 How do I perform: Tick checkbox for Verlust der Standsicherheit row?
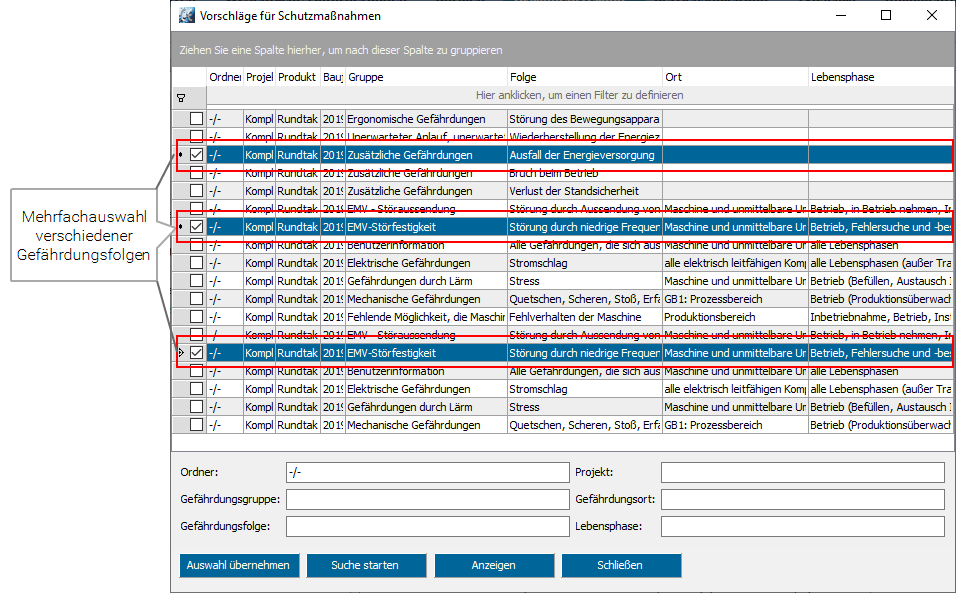coord(196,191)
